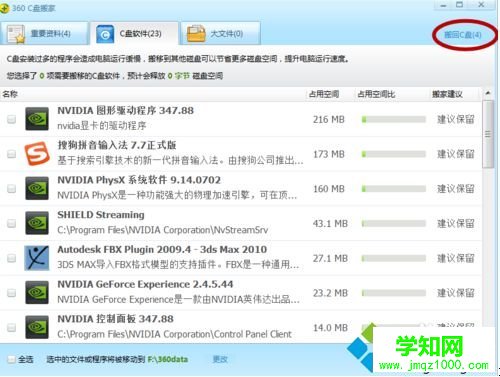The width and height of the screenshot is (500, 377).
Task: Enable the NVIDIA 控制面板 347.88 checkbox
Action: pos(12,327)
